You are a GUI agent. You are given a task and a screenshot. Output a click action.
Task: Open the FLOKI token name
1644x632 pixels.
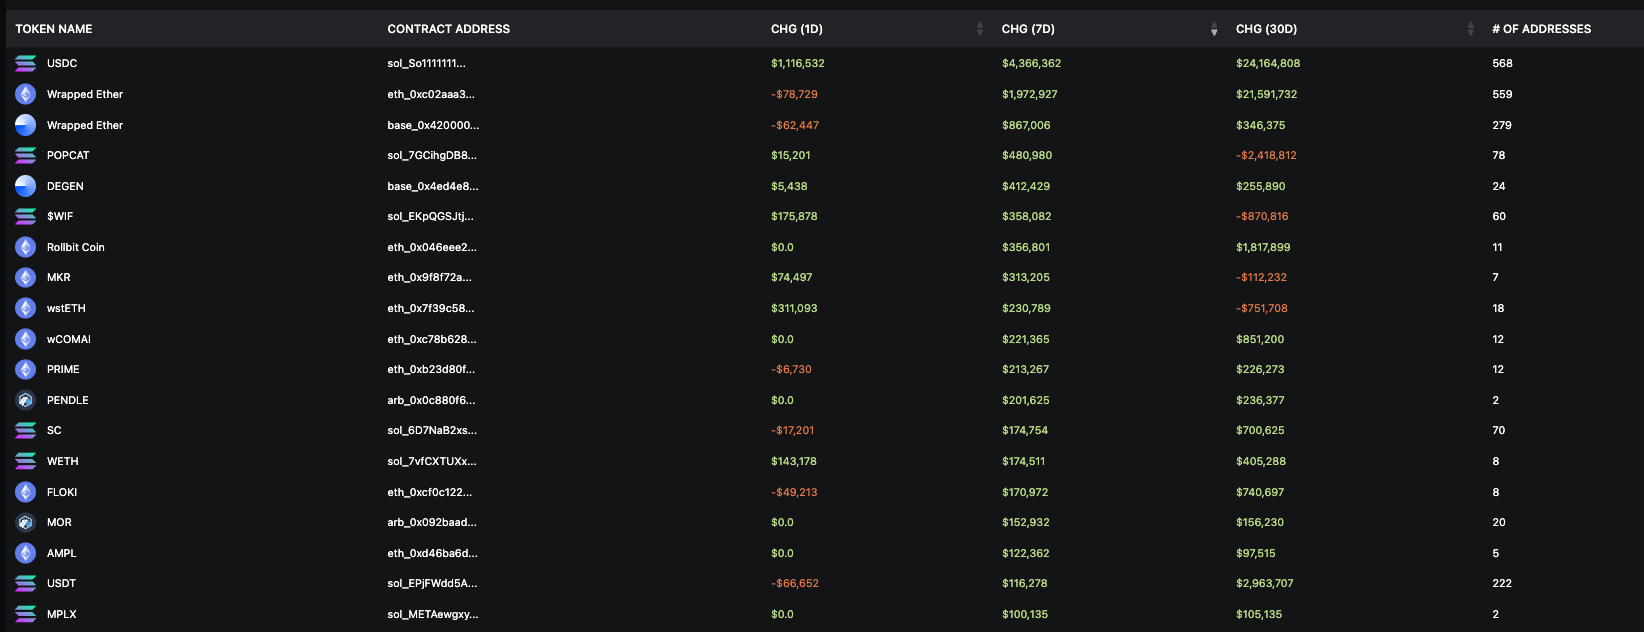pos(62,492)
